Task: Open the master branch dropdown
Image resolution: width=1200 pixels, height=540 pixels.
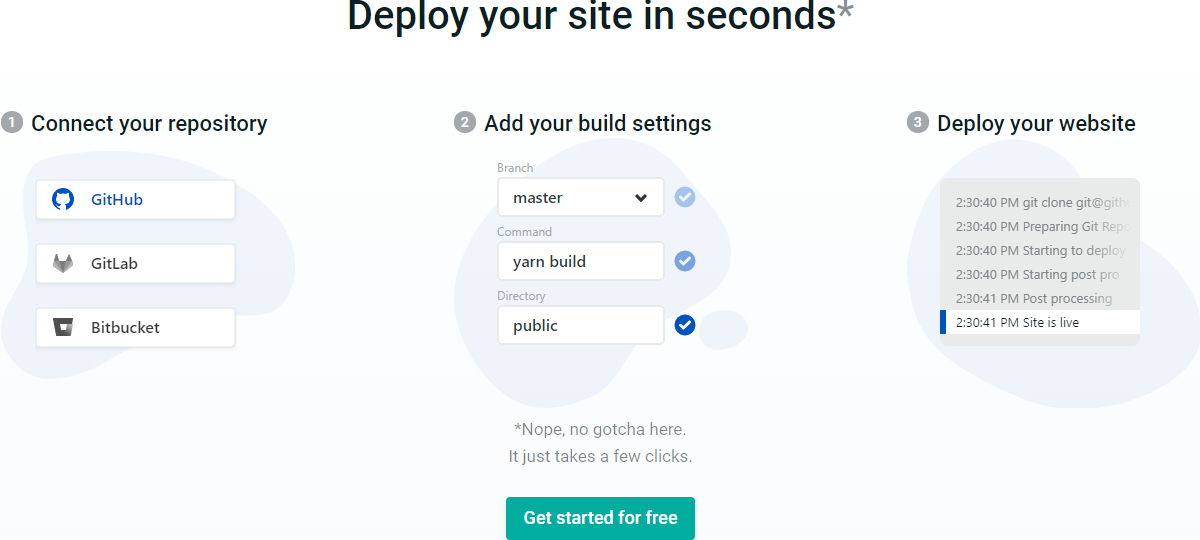Action: [x=570, y=198]
